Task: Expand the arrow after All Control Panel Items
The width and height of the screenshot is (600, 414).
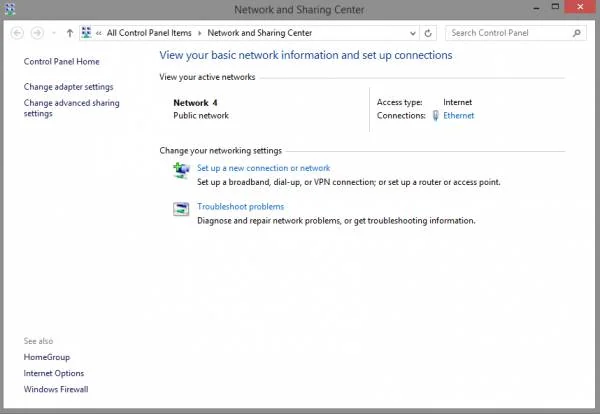Action: (199, 33)
